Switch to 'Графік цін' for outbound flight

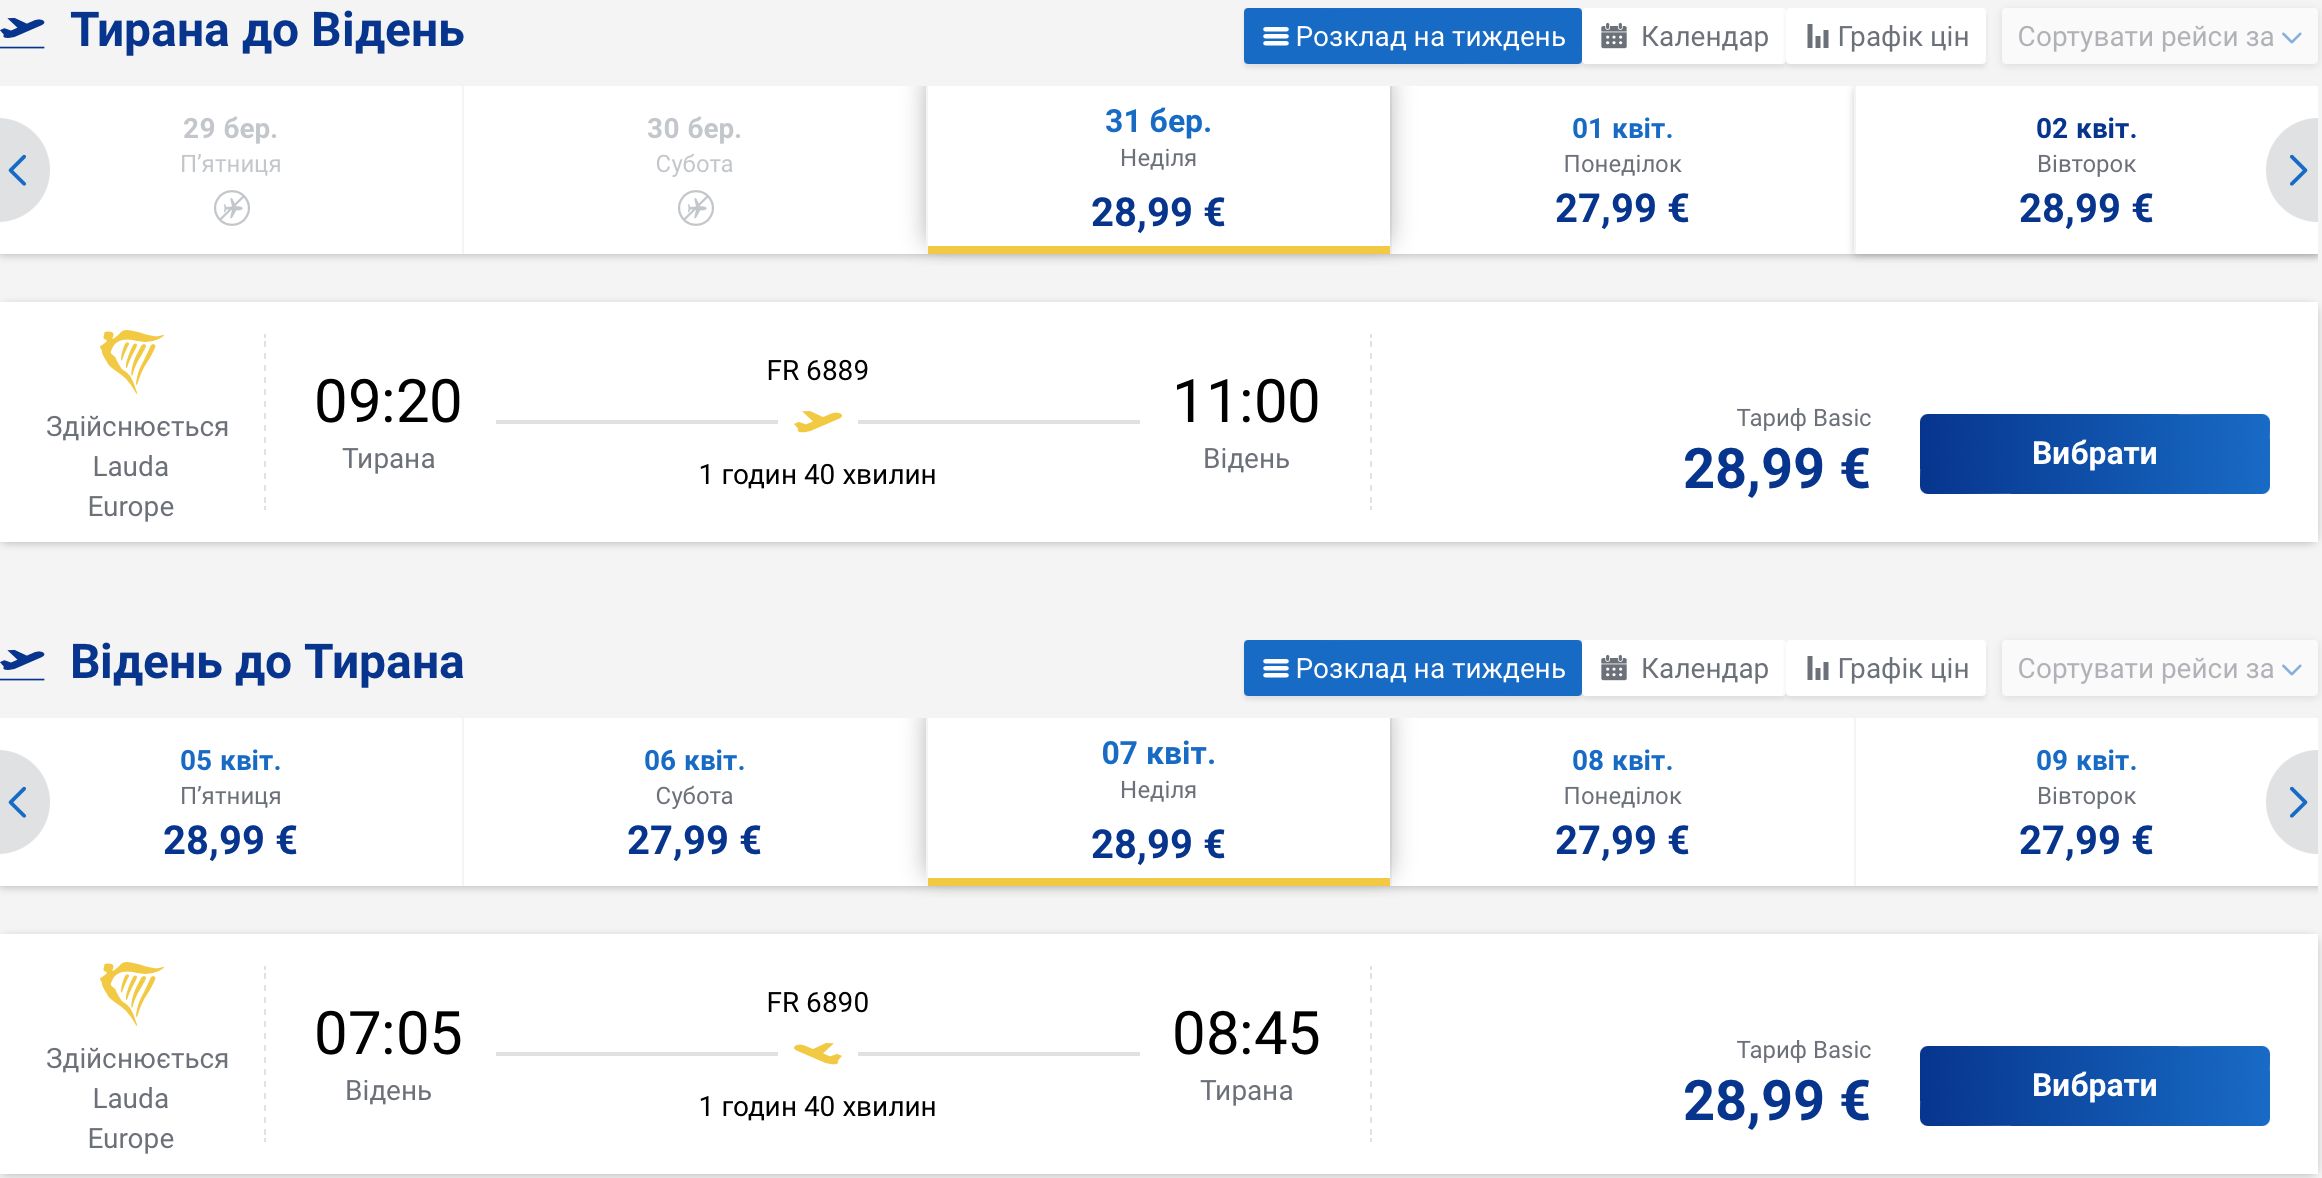point(1887,37)
